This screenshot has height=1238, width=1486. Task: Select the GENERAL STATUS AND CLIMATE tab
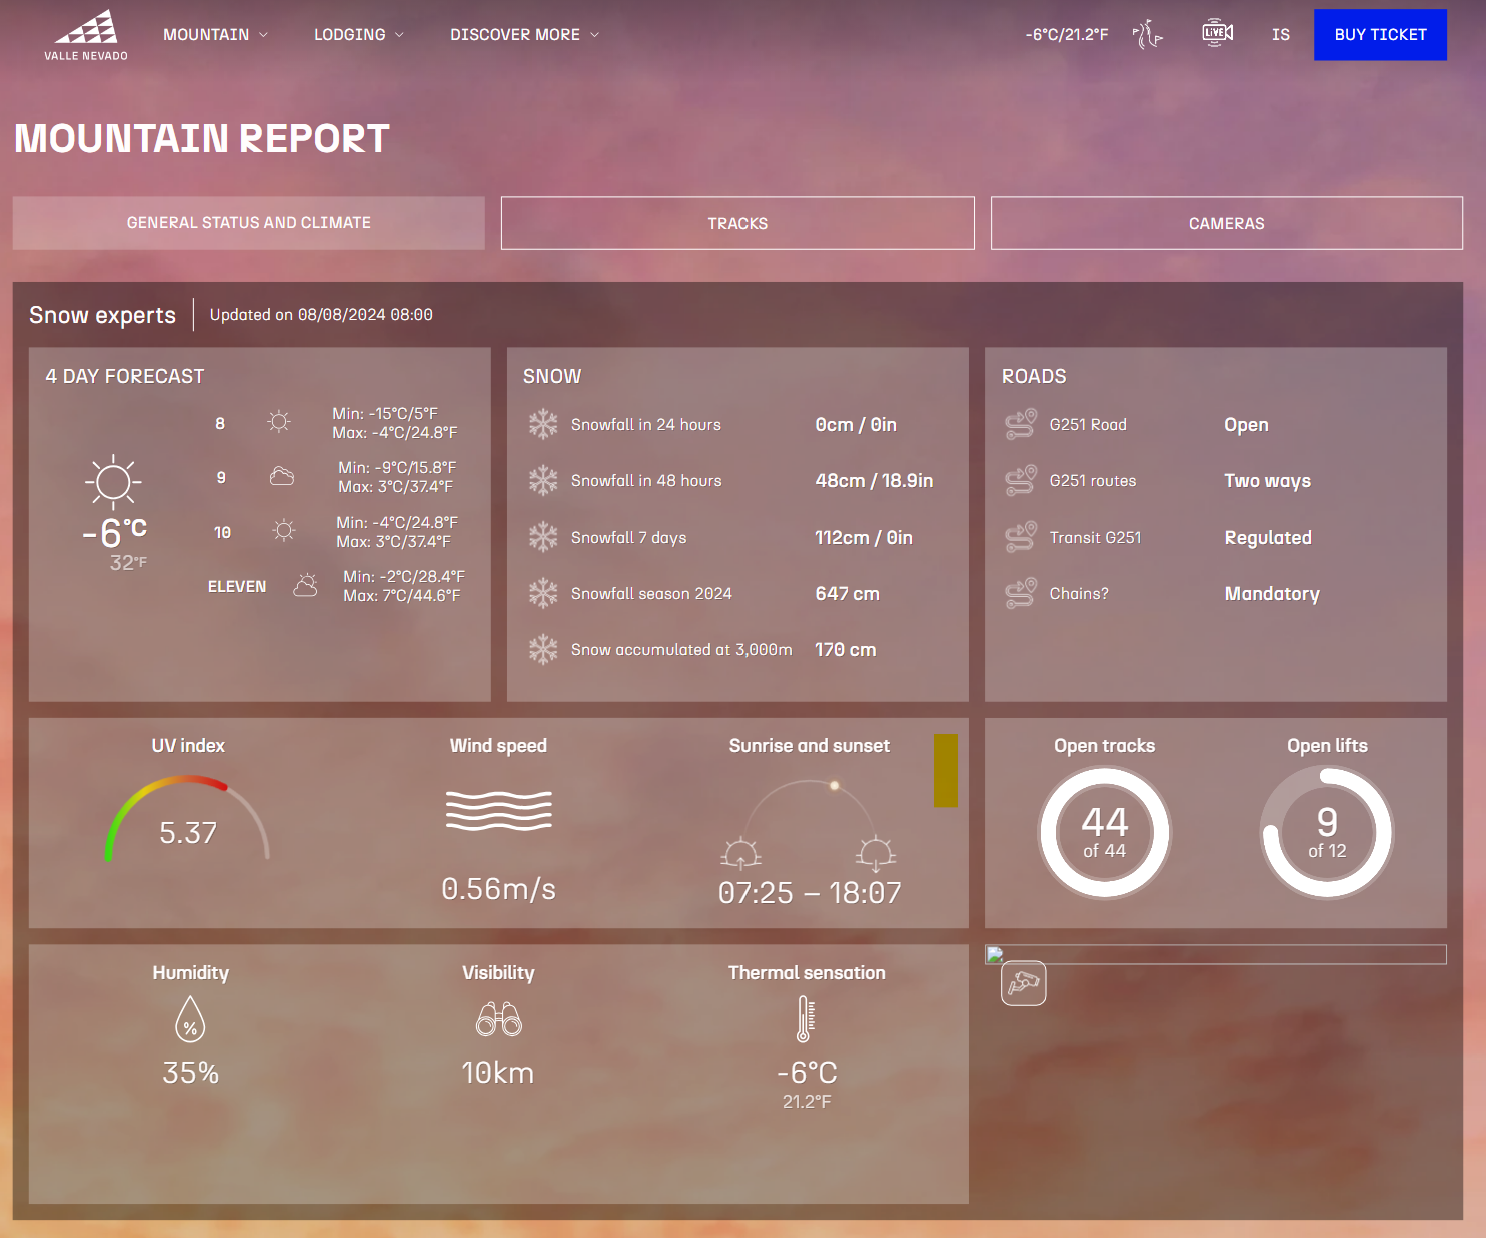point(249,223)
